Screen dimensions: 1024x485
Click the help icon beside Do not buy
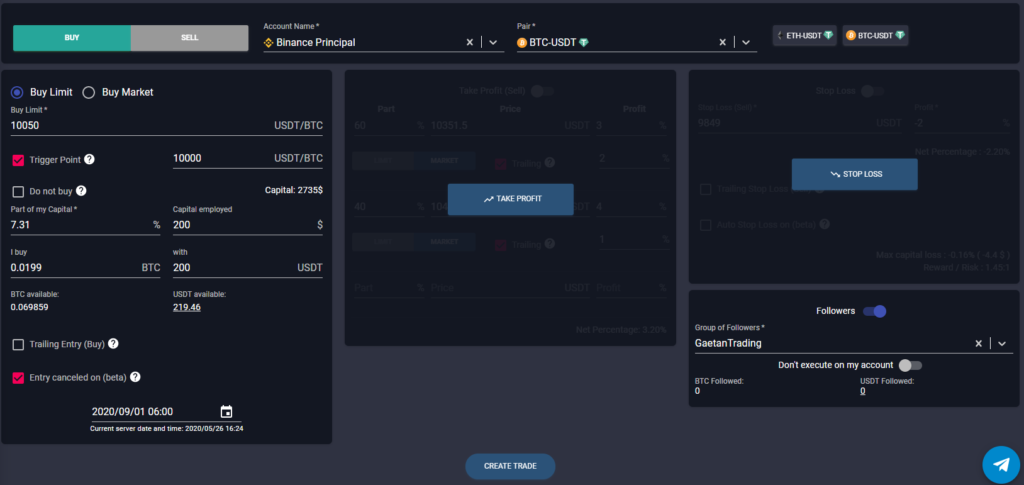(x=81, y=191)
